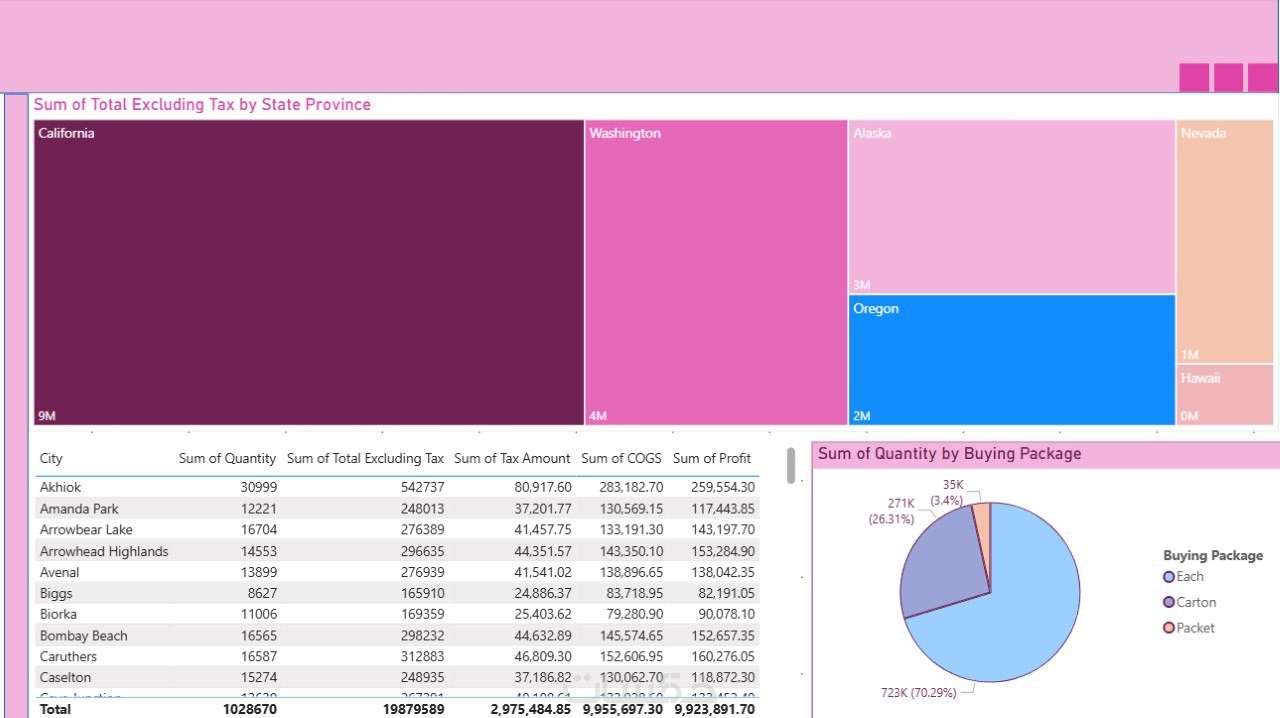Select the 'Akhiok' city row
This screenshot has height=718, width=1280.
397,487
